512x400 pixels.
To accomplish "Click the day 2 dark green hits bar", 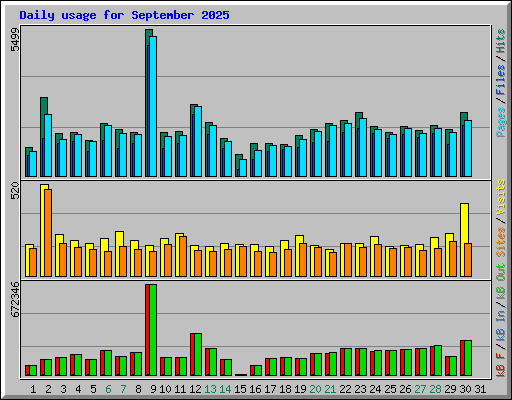I will [44, 118].
